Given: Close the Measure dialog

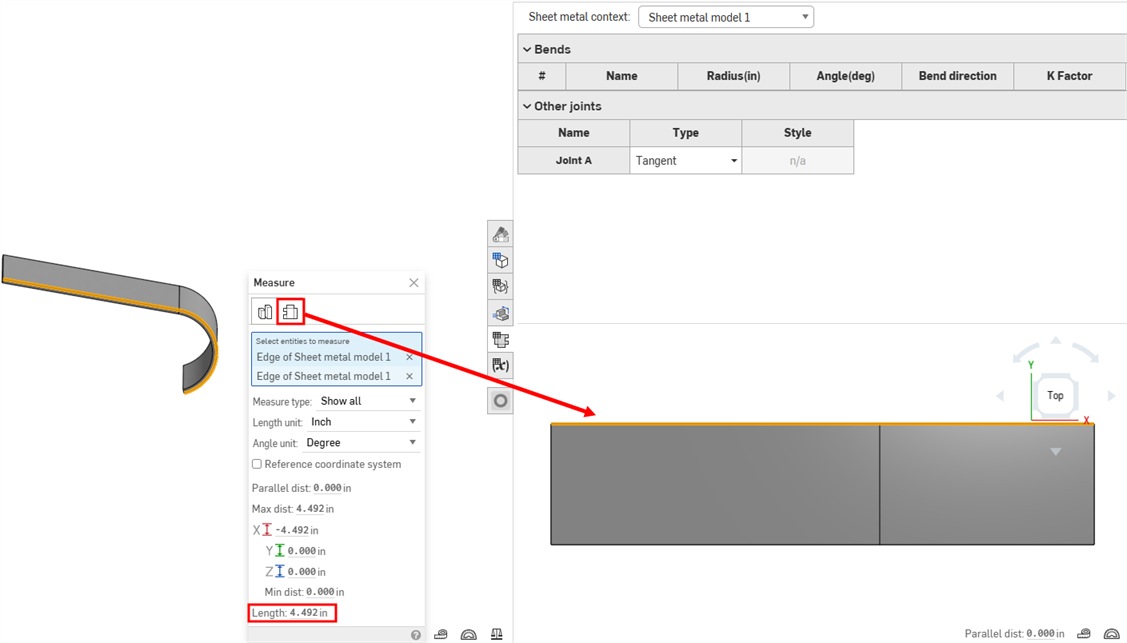Looking at the screenshot, I should 413,282.
